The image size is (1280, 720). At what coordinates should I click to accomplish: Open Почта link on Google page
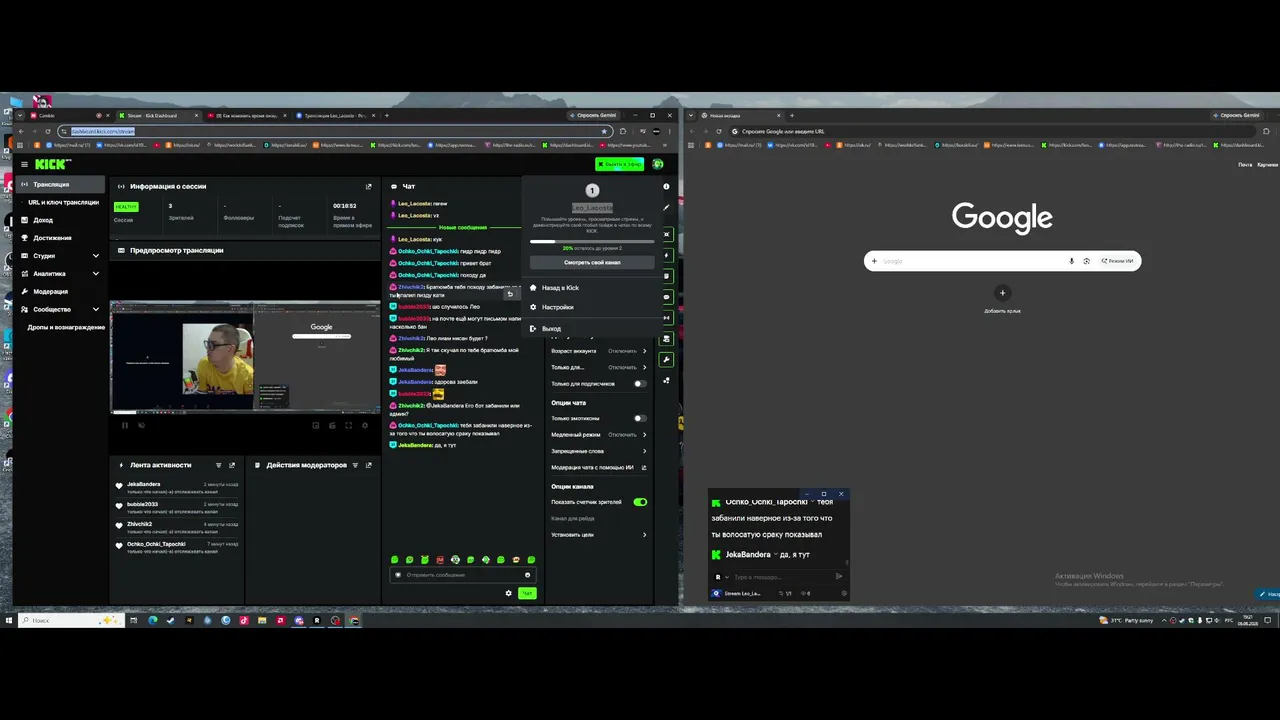(1245, 165)
